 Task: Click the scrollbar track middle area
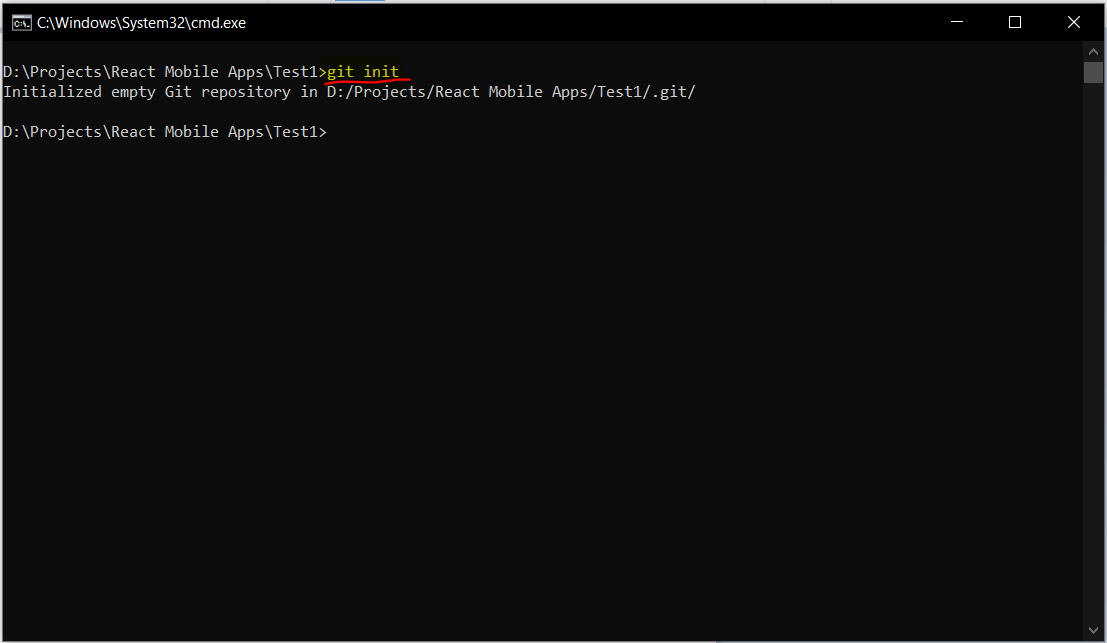click(1093, 350)
